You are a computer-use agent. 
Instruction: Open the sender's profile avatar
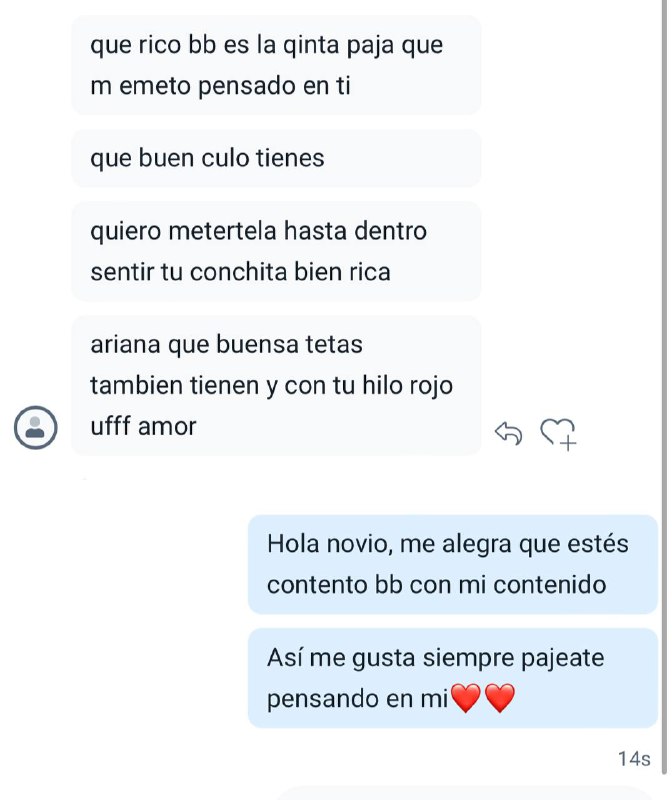click(x=36, y=428)
